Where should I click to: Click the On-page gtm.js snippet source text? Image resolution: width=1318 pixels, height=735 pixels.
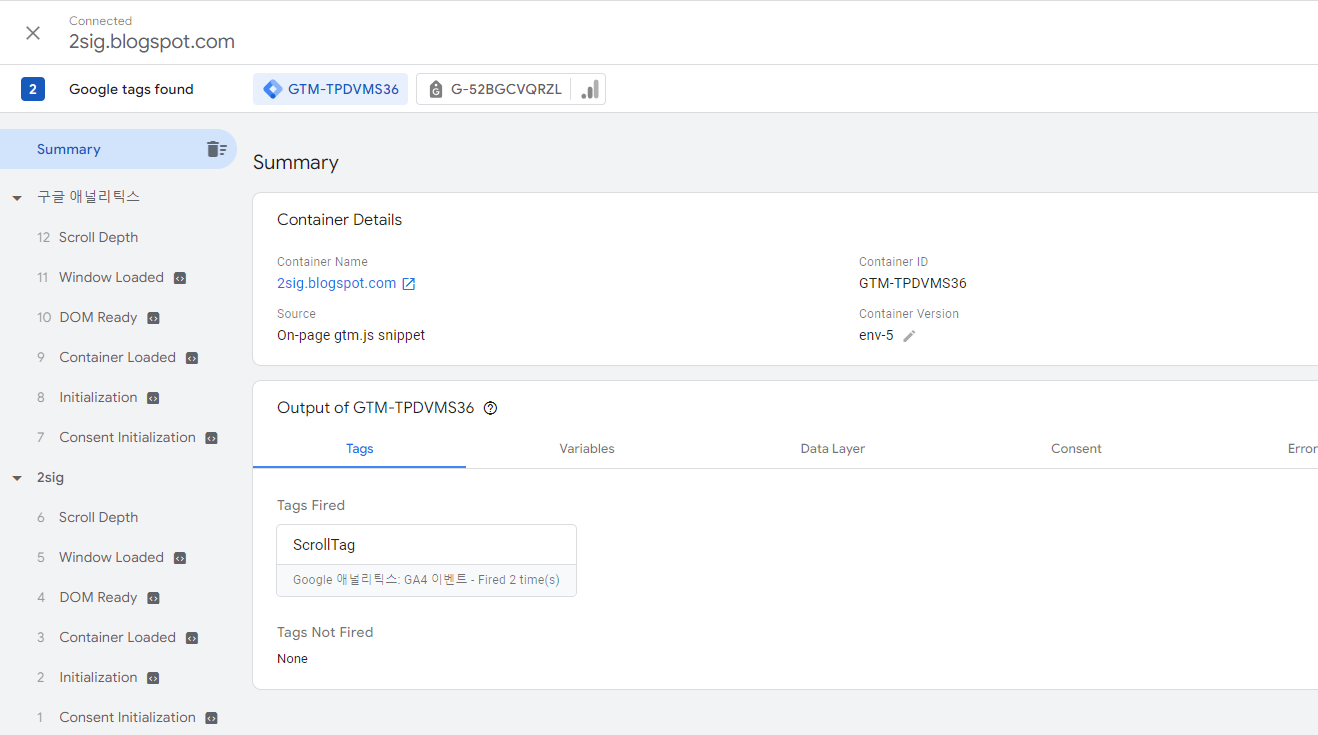pyautogui.click(x=351, y=335)
